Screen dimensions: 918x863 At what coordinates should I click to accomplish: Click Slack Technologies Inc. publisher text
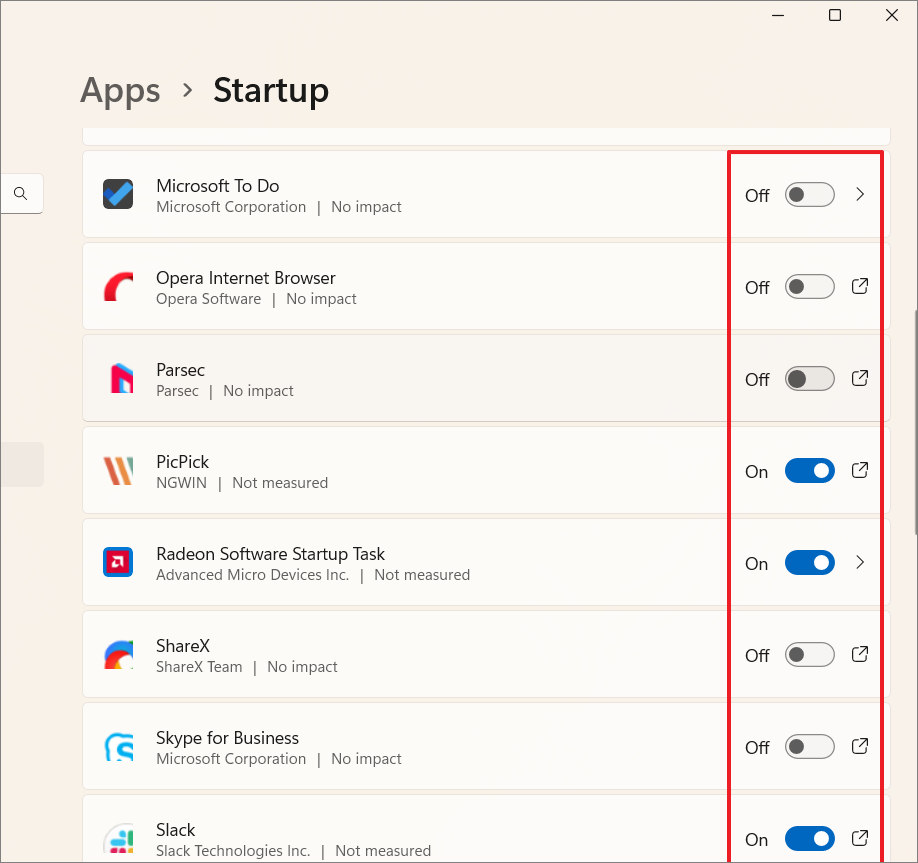point(233,851)
